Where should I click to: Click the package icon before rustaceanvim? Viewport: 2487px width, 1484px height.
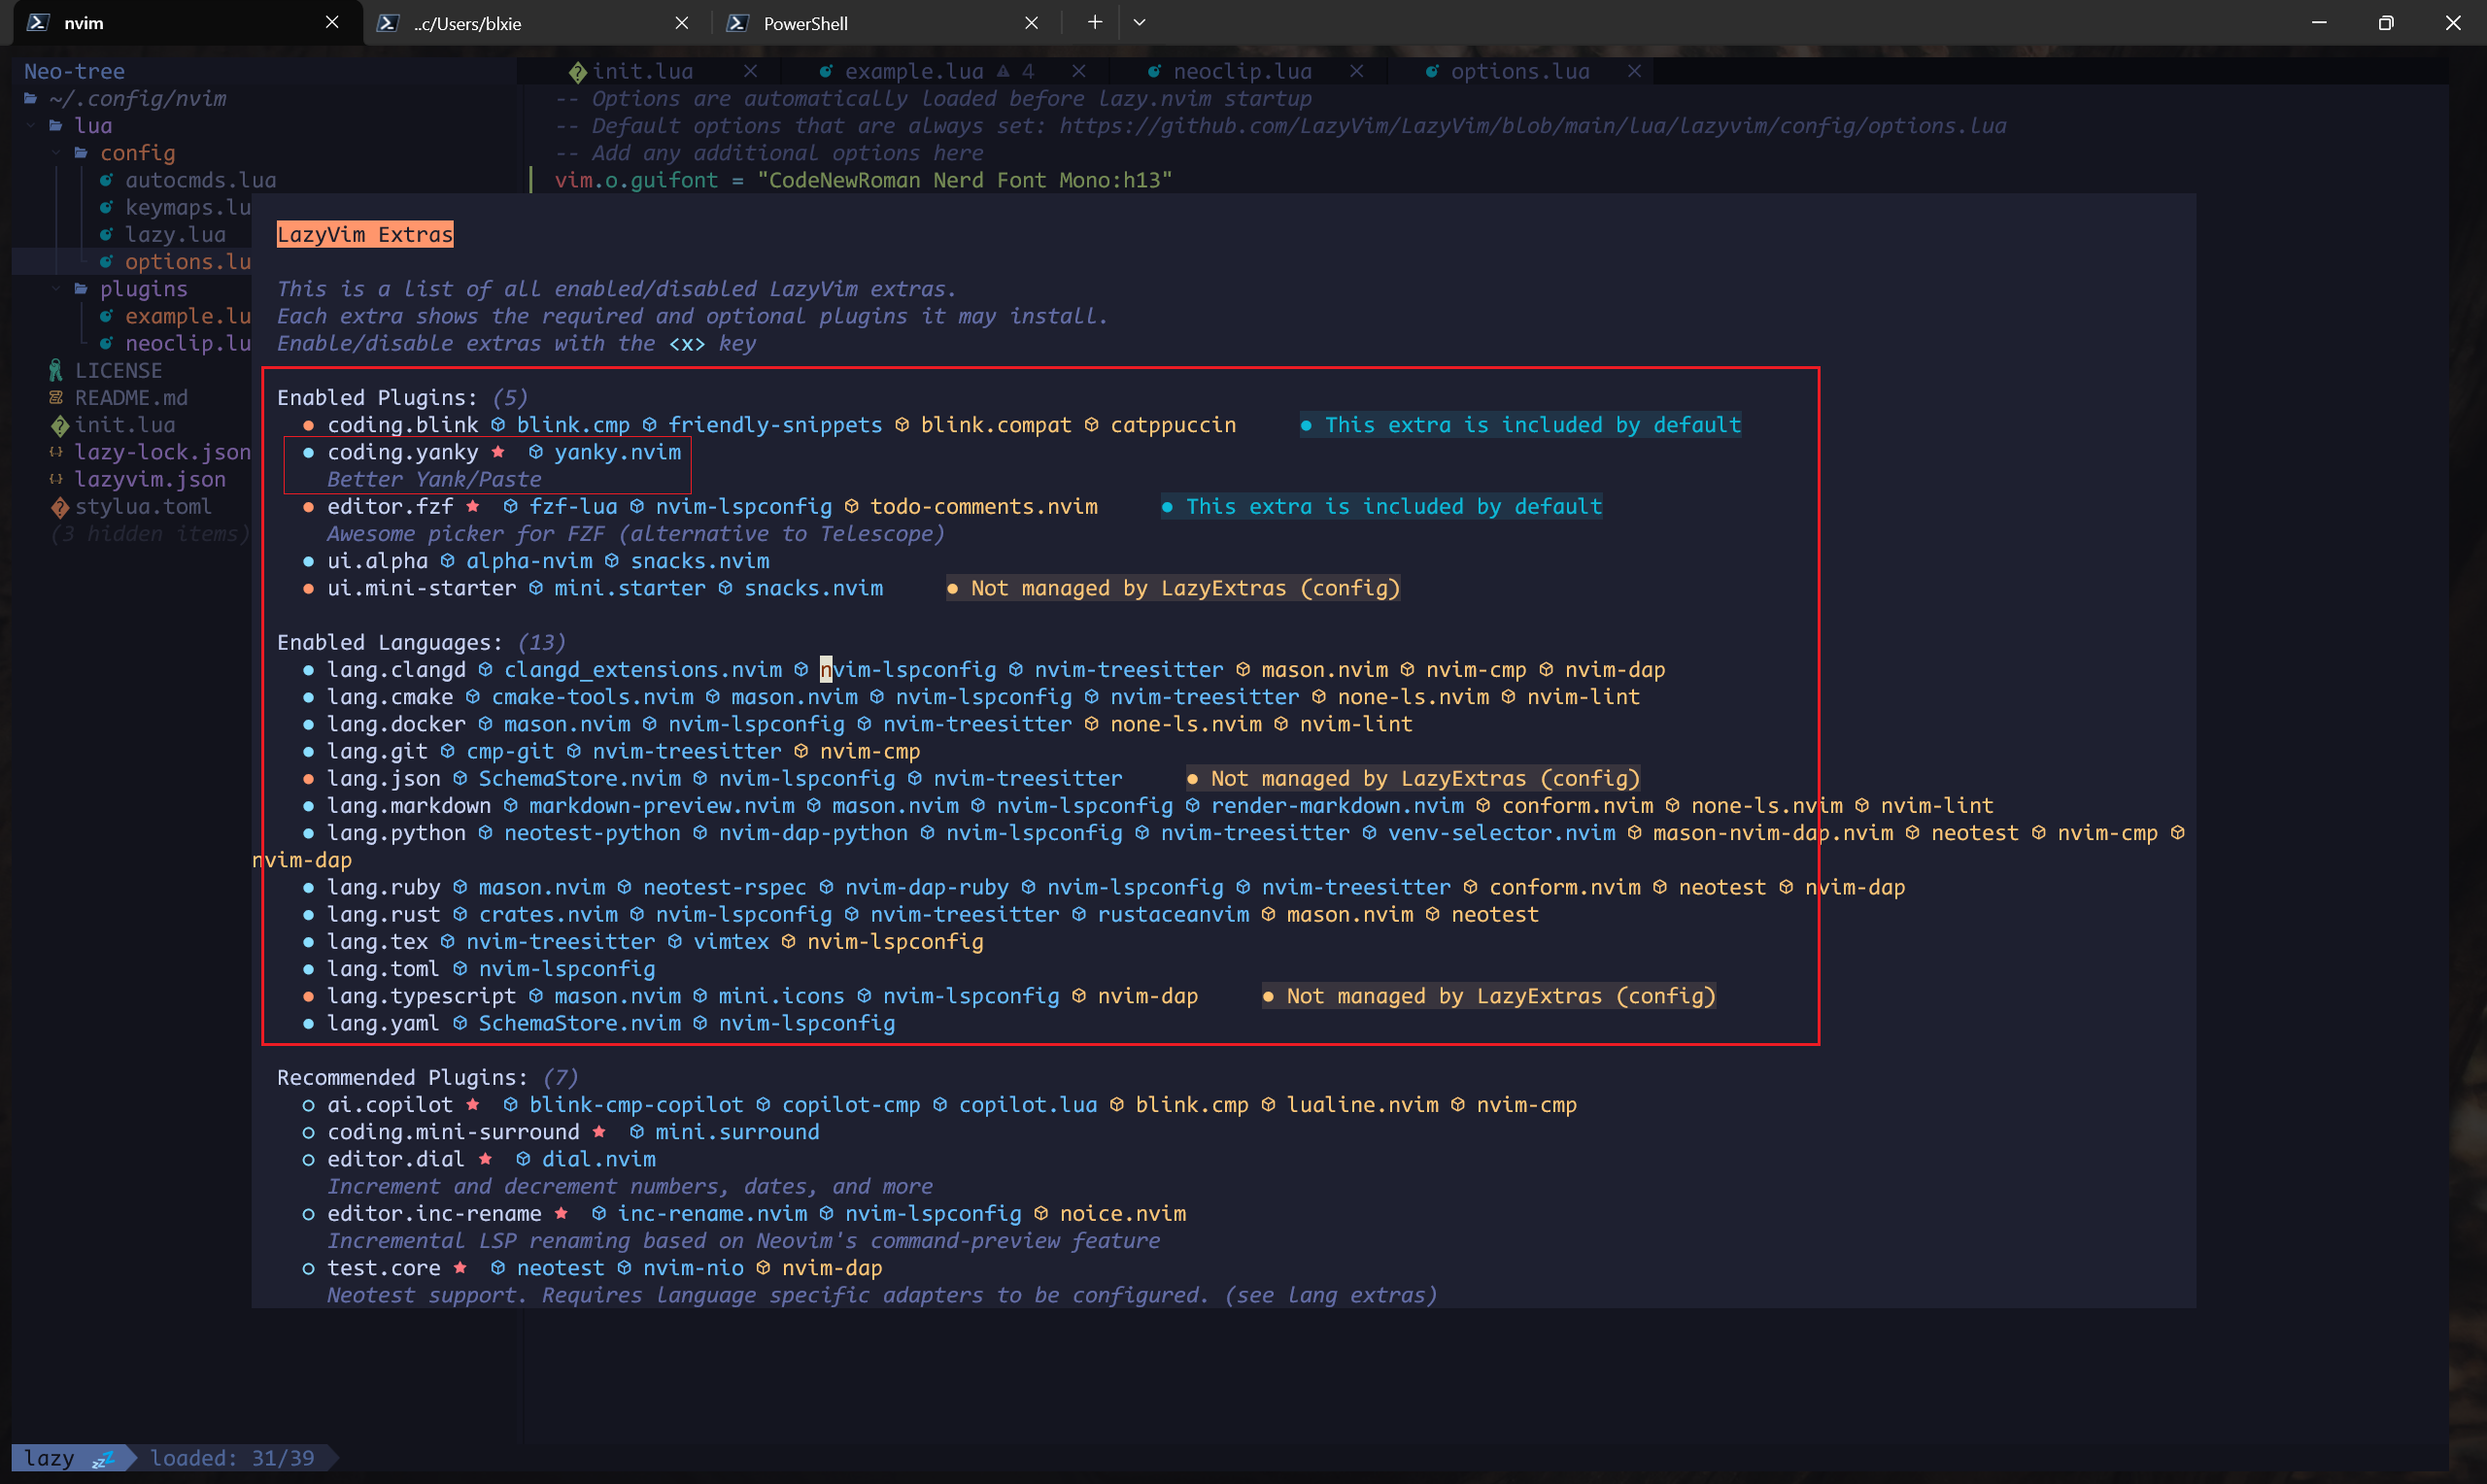pyautogui.click(x=1079, y=914)
